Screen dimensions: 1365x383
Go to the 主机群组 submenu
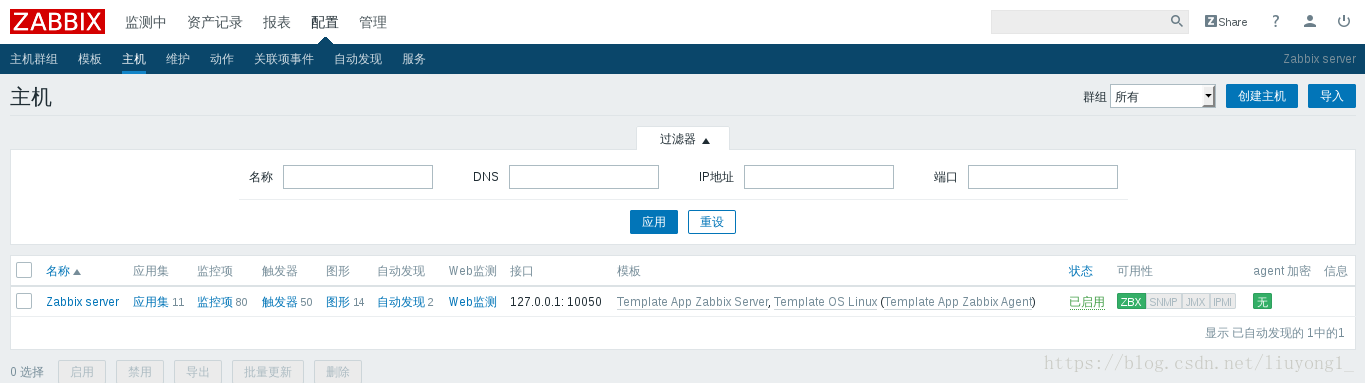pos(34,59)
